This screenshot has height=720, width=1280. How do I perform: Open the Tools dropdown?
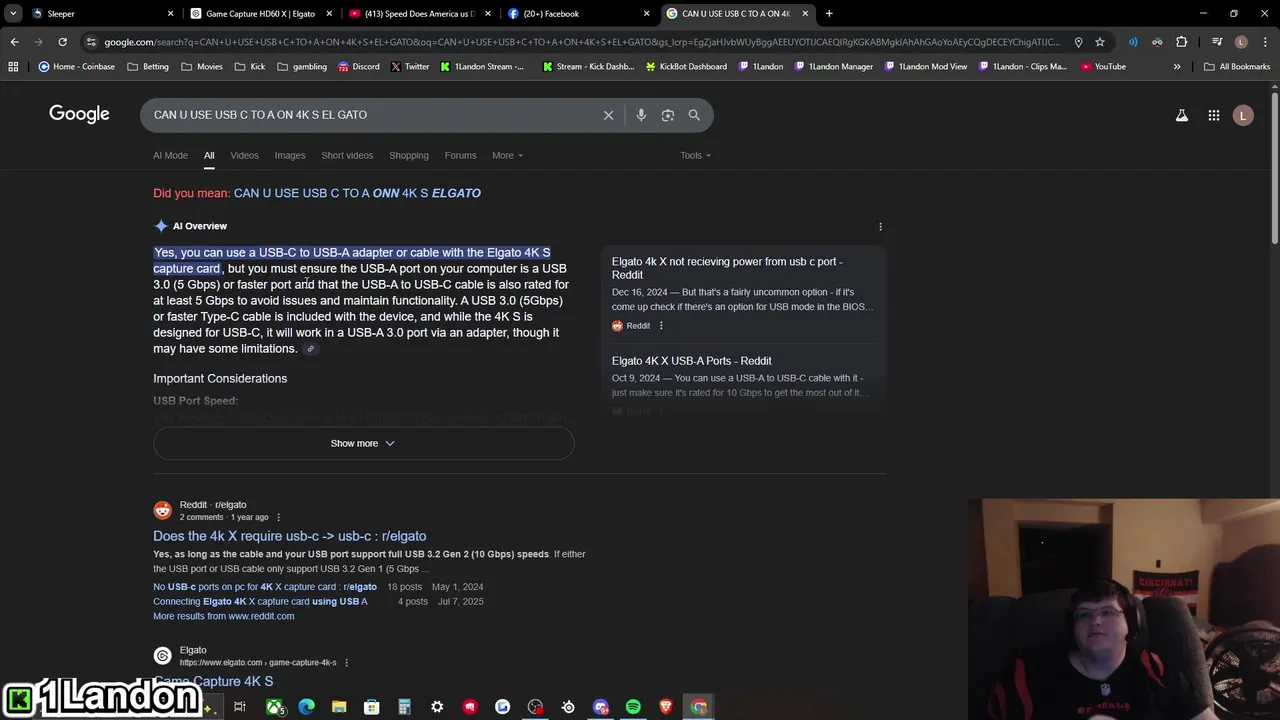(695, 155)
